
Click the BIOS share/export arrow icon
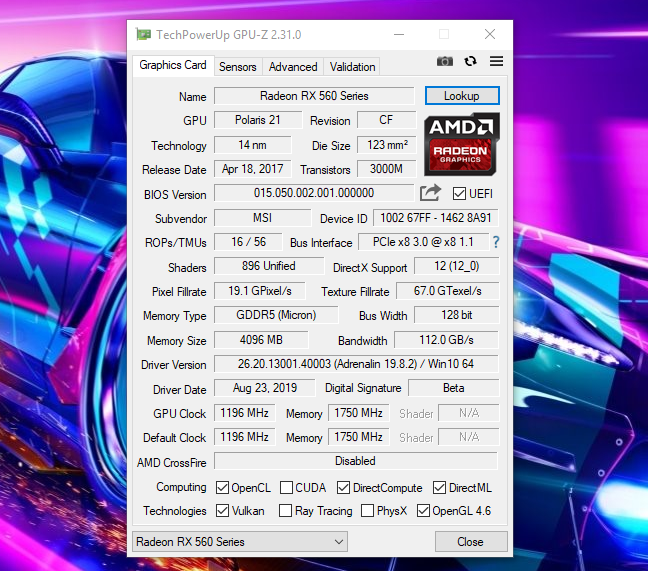coord(430,193)
